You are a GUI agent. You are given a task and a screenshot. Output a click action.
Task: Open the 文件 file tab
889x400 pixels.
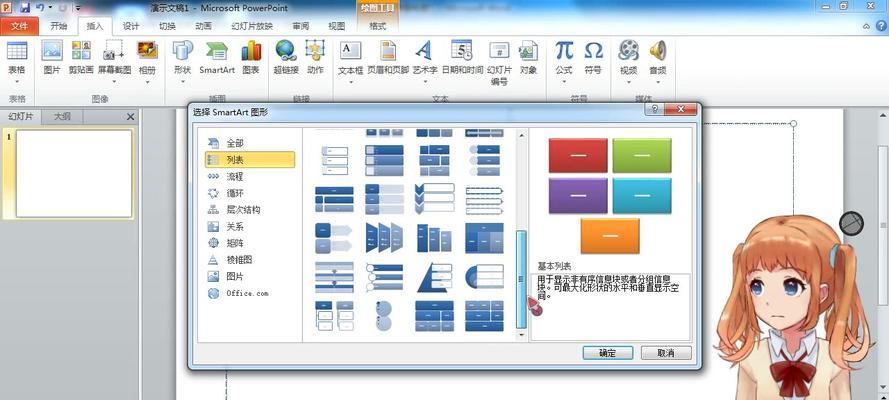tap(19, 26)
